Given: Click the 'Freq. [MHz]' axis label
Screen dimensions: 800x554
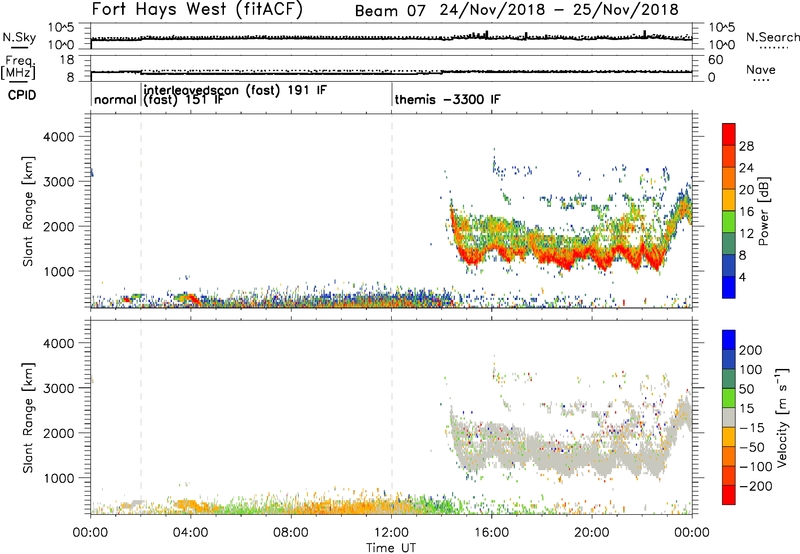Looking at the screenshot, I should [18, 67].
